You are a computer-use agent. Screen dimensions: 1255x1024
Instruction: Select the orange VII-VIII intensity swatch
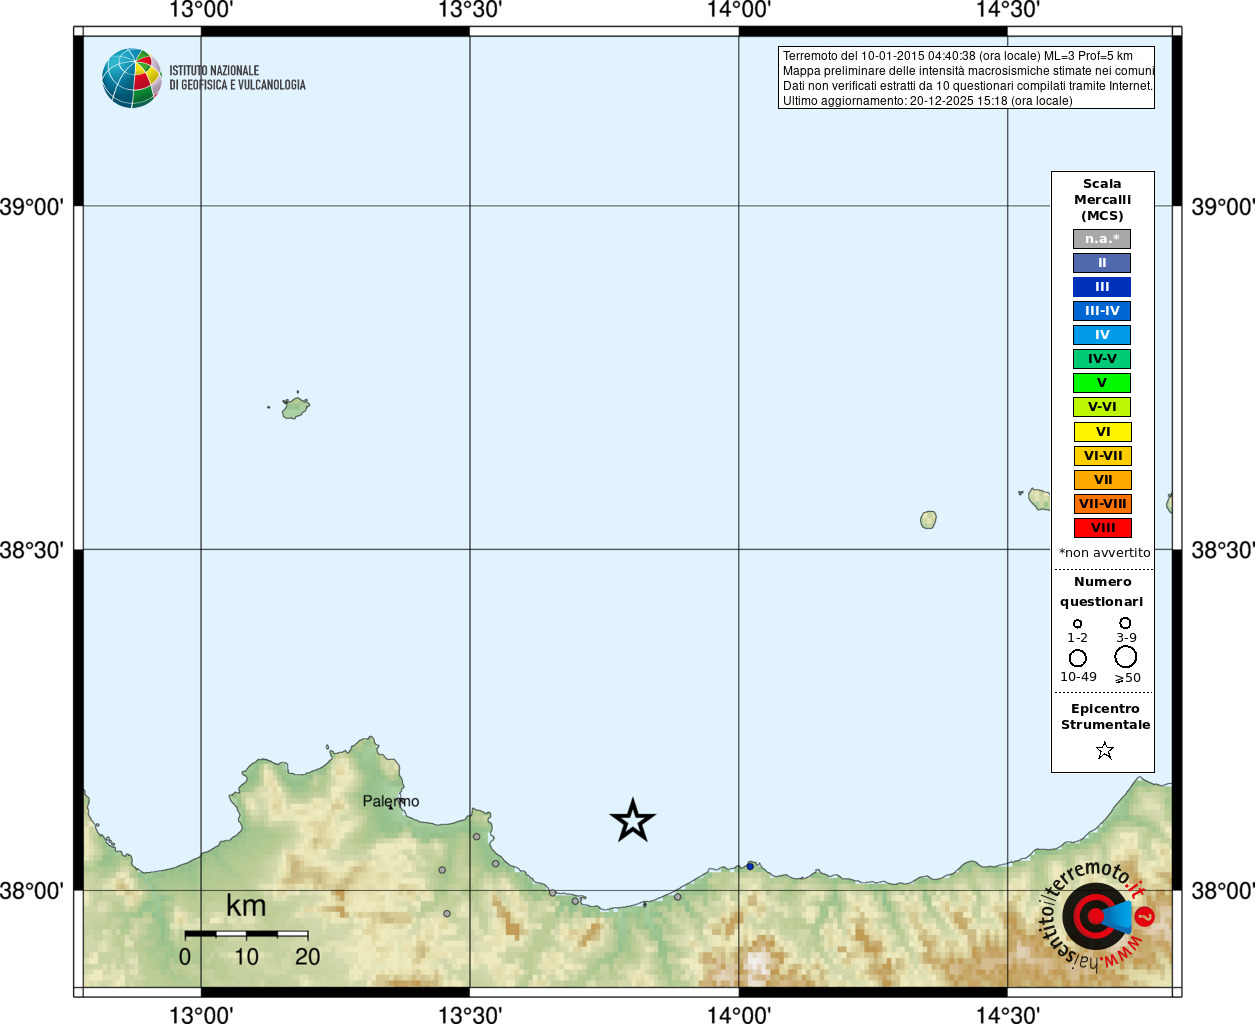coord(1102,504)
